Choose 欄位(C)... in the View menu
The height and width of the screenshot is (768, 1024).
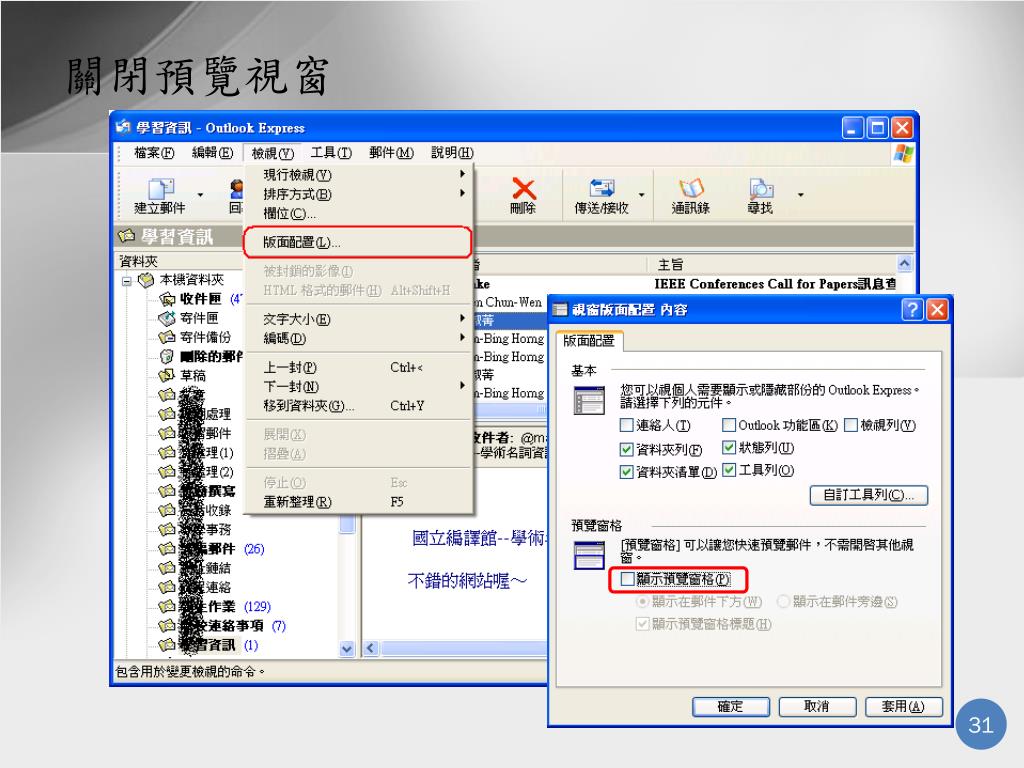pos(358,214)
